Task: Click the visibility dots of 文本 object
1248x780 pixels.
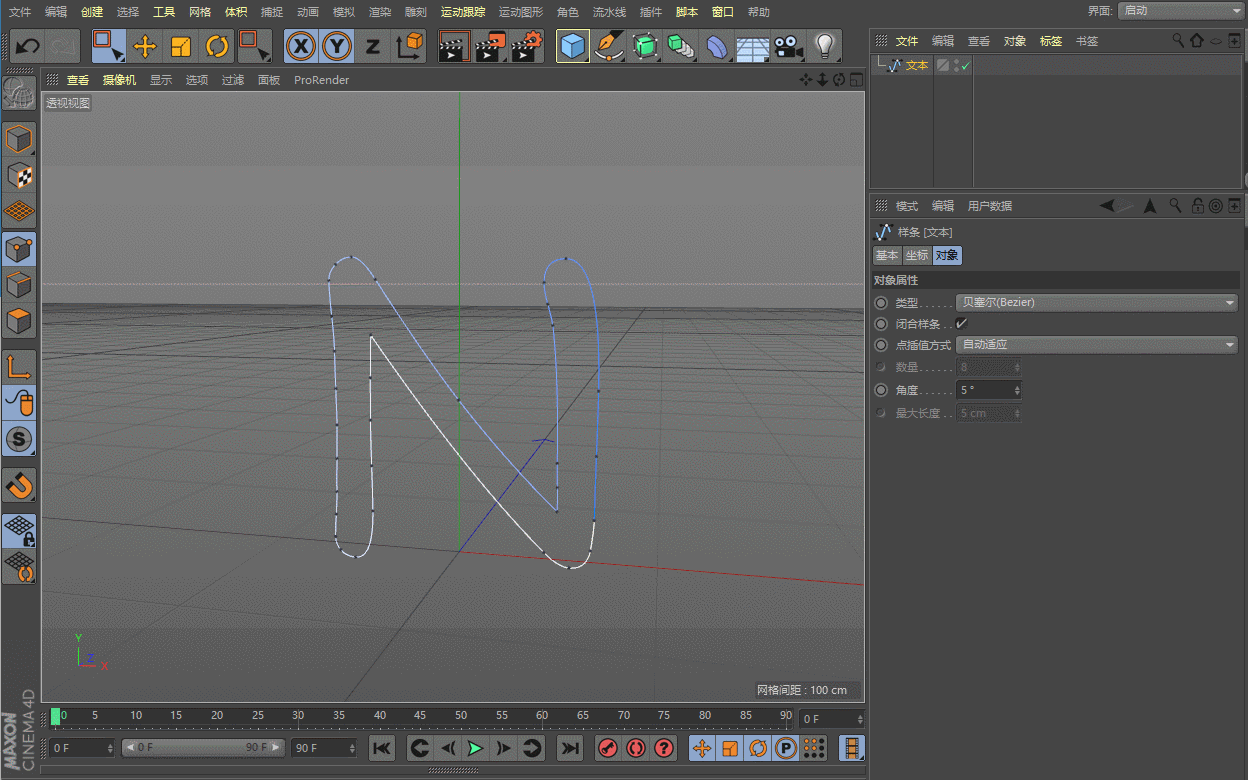Action: point(956,66)
